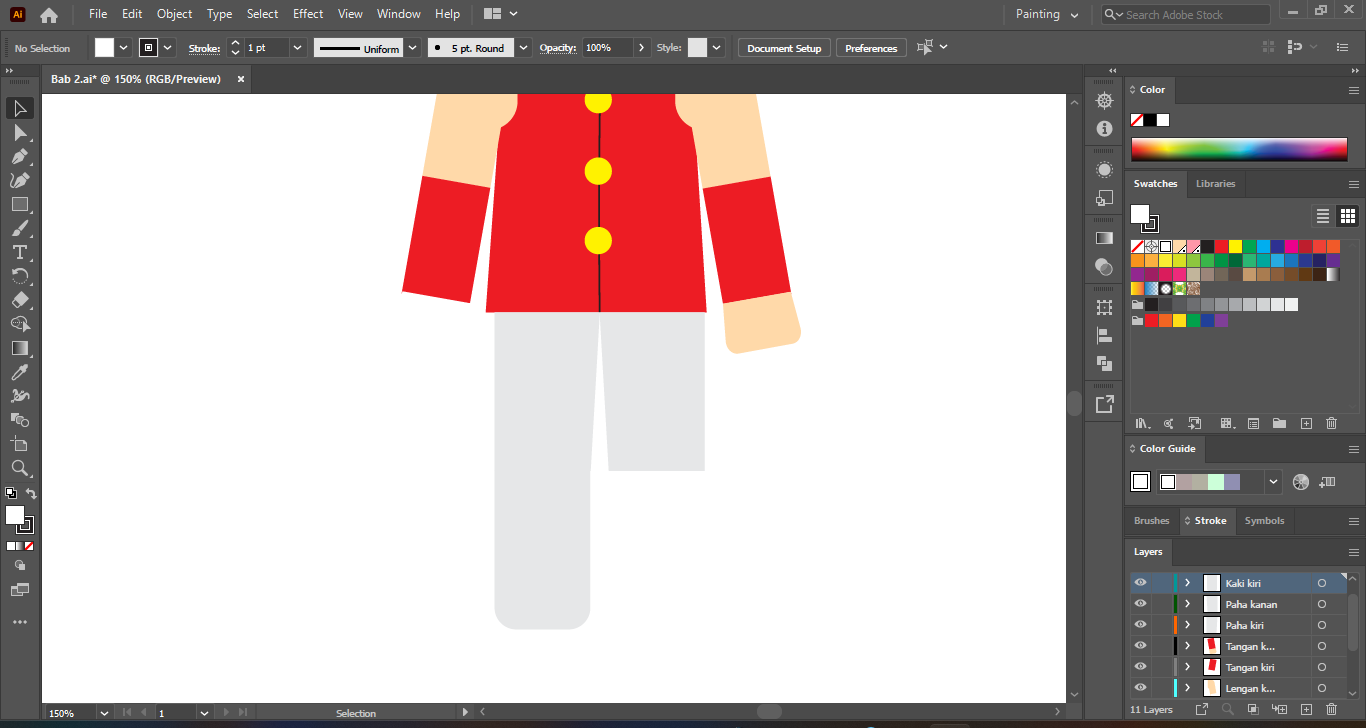The width and height of the screenshot is (1366, 728).
Task: Select the Eraser tool
Action: click(19, 300)
